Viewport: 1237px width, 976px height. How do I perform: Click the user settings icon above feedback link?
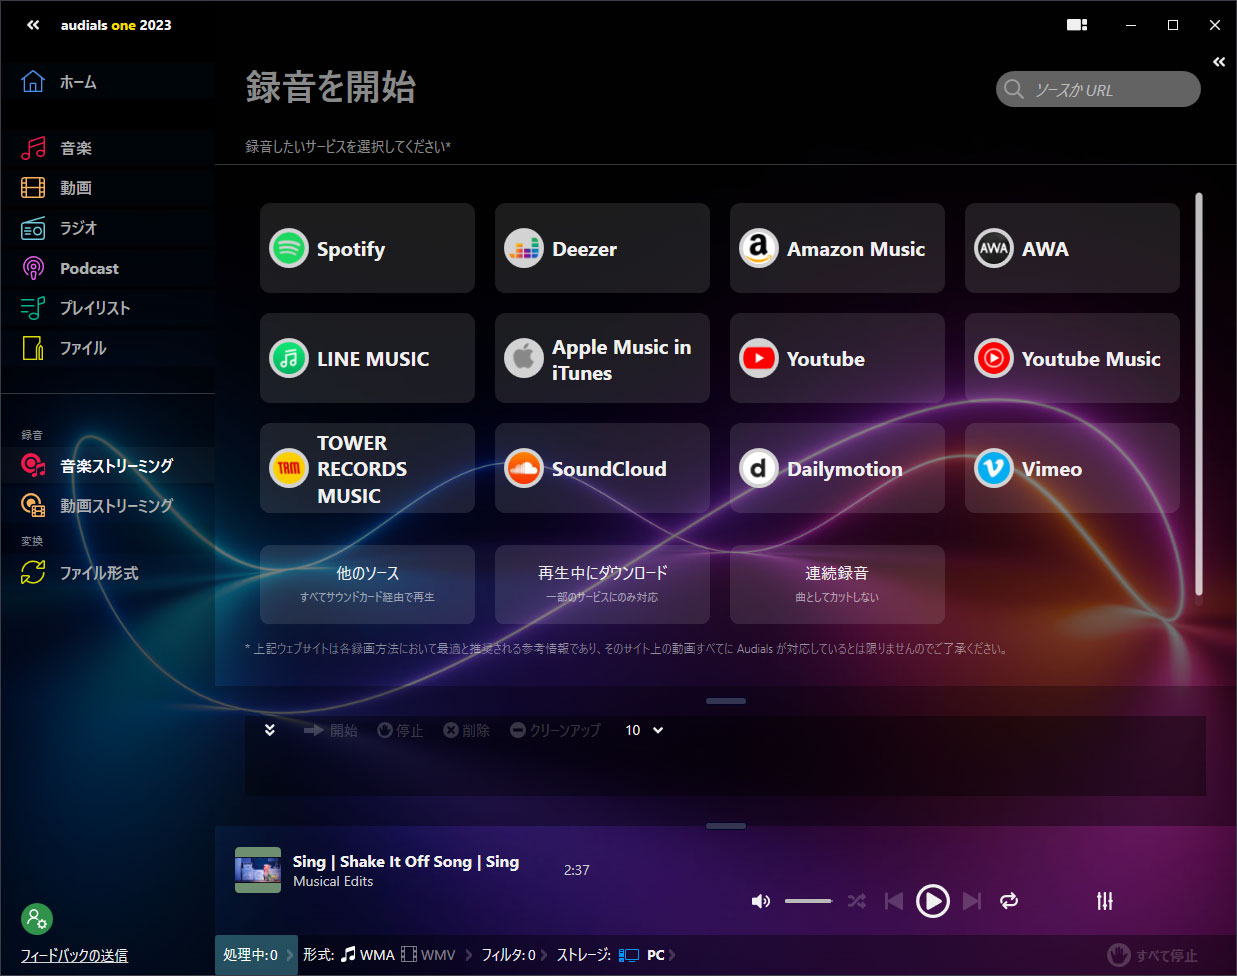click(x=37, y=918)
